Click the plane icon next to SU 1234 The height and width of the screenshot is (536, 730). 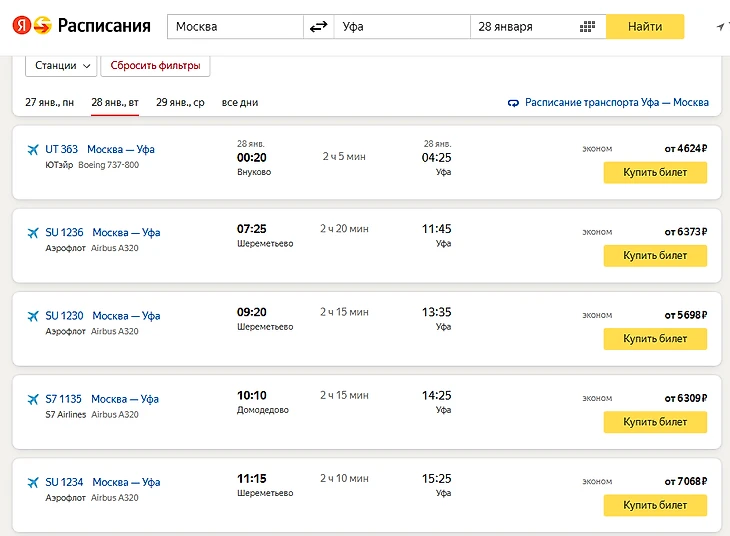(x=32, y=482)
